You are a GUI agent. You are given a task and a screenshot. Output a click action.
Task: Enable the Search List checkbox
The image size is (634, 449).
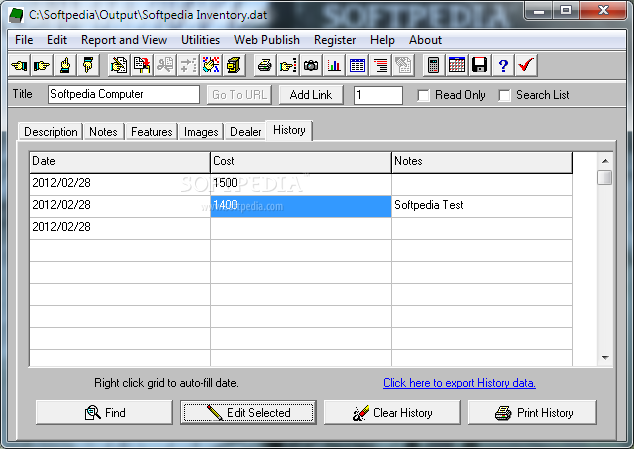(504, 95)
